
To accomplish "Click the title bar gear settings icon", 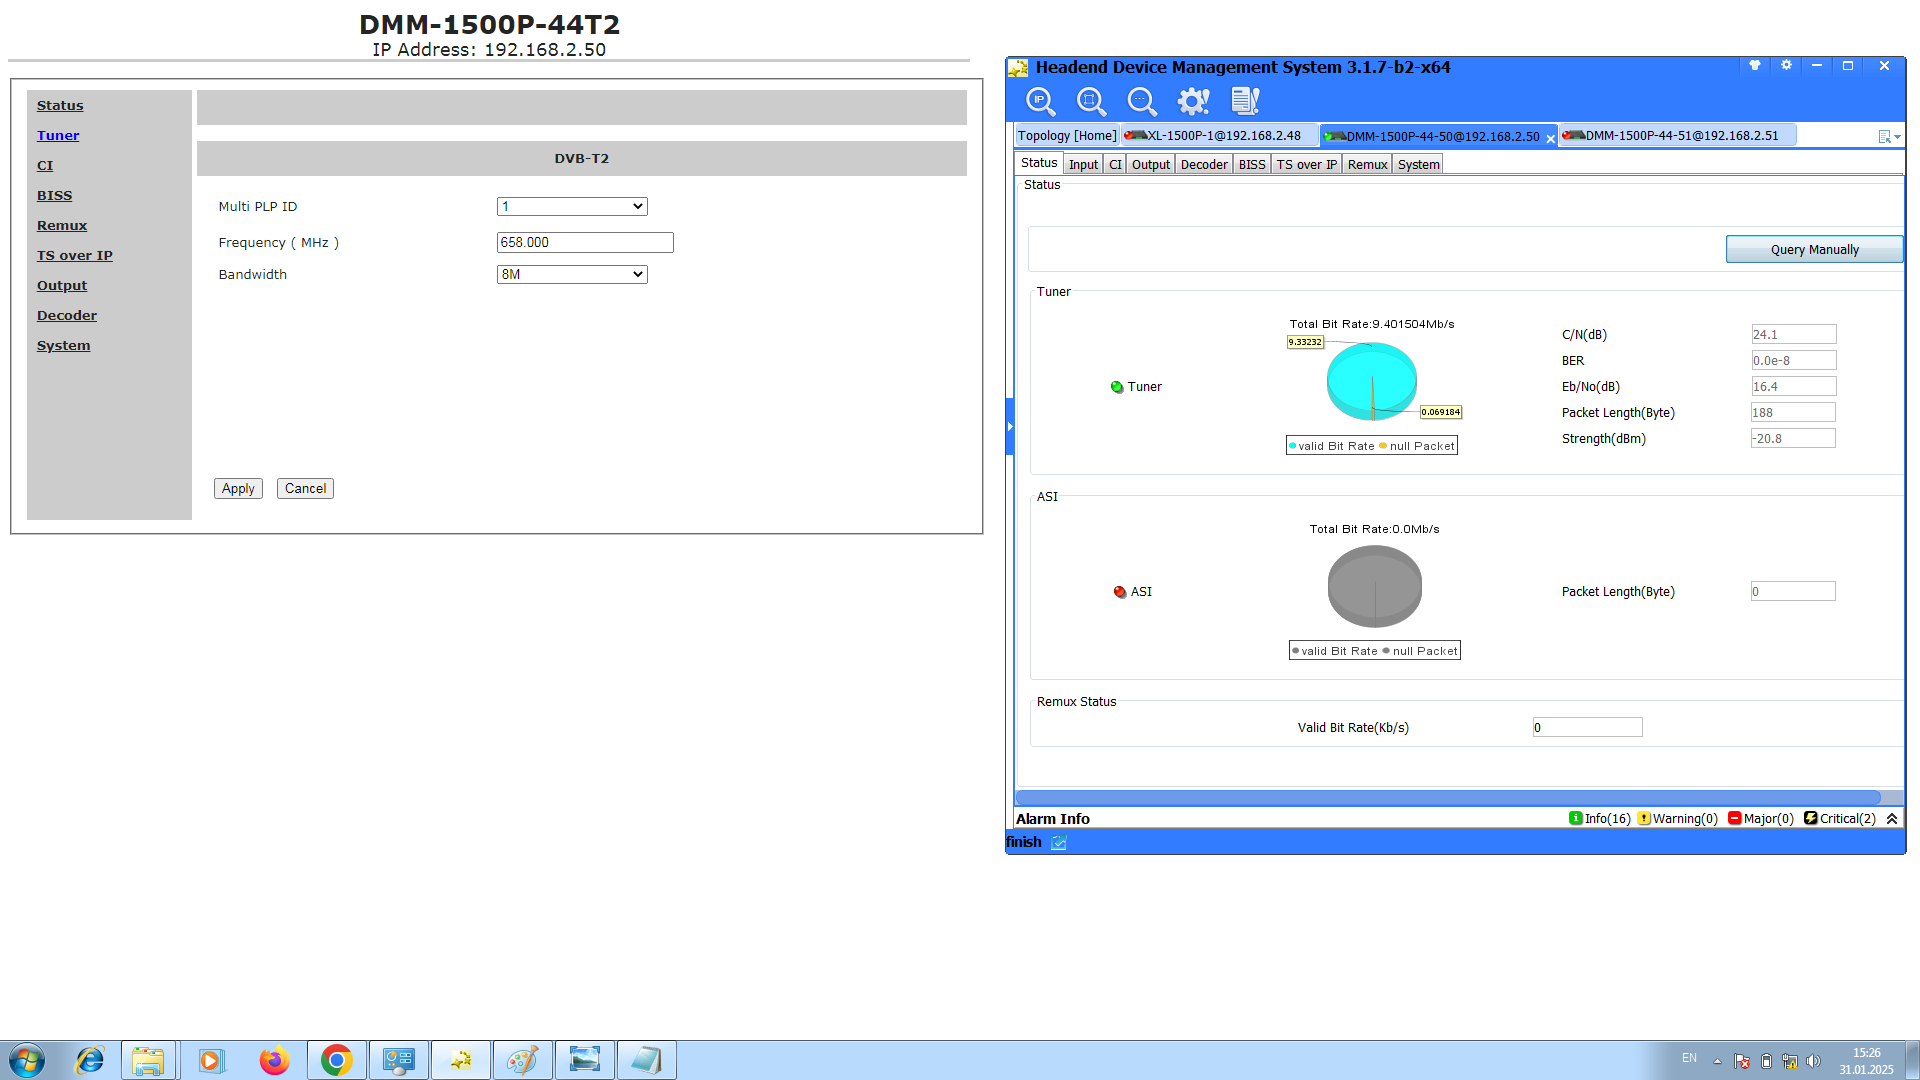I will [x=1786, y=66].
